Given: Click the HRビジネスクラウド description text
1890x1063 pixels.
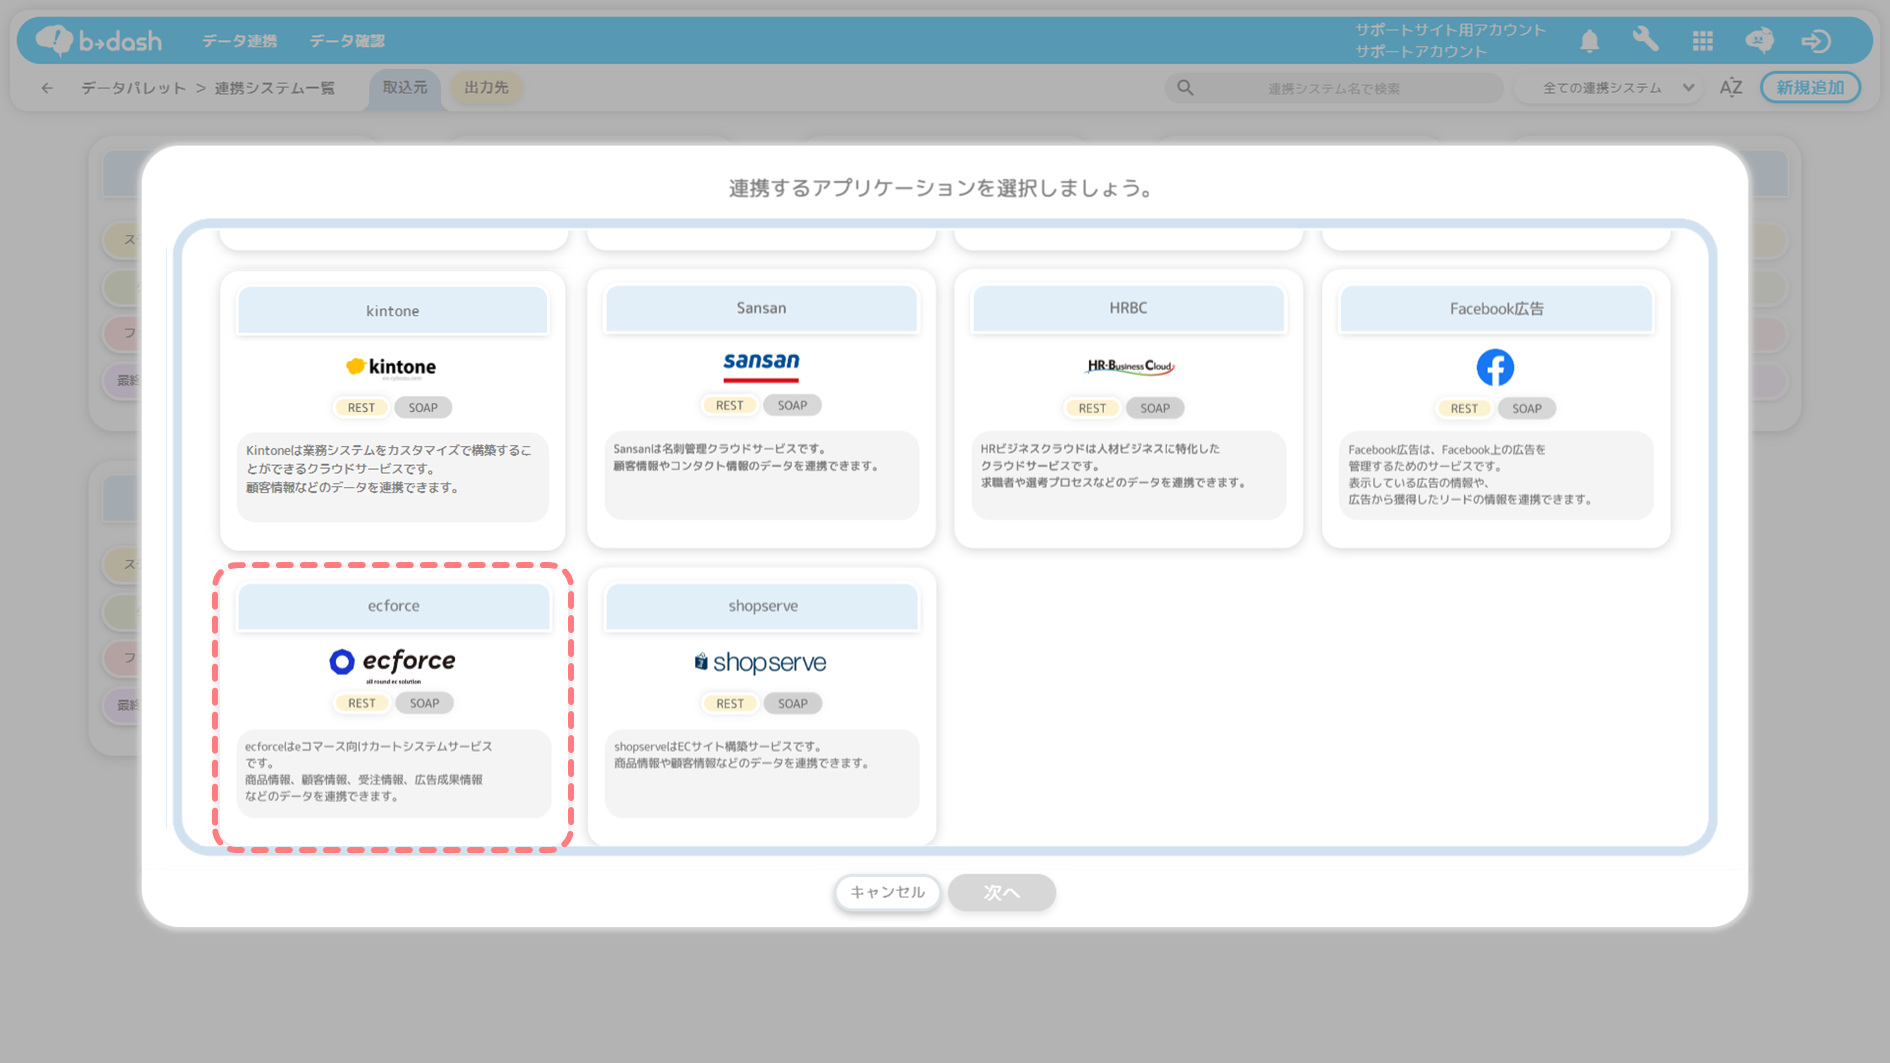Looking at the screenshot, I should coord(1113,466).
